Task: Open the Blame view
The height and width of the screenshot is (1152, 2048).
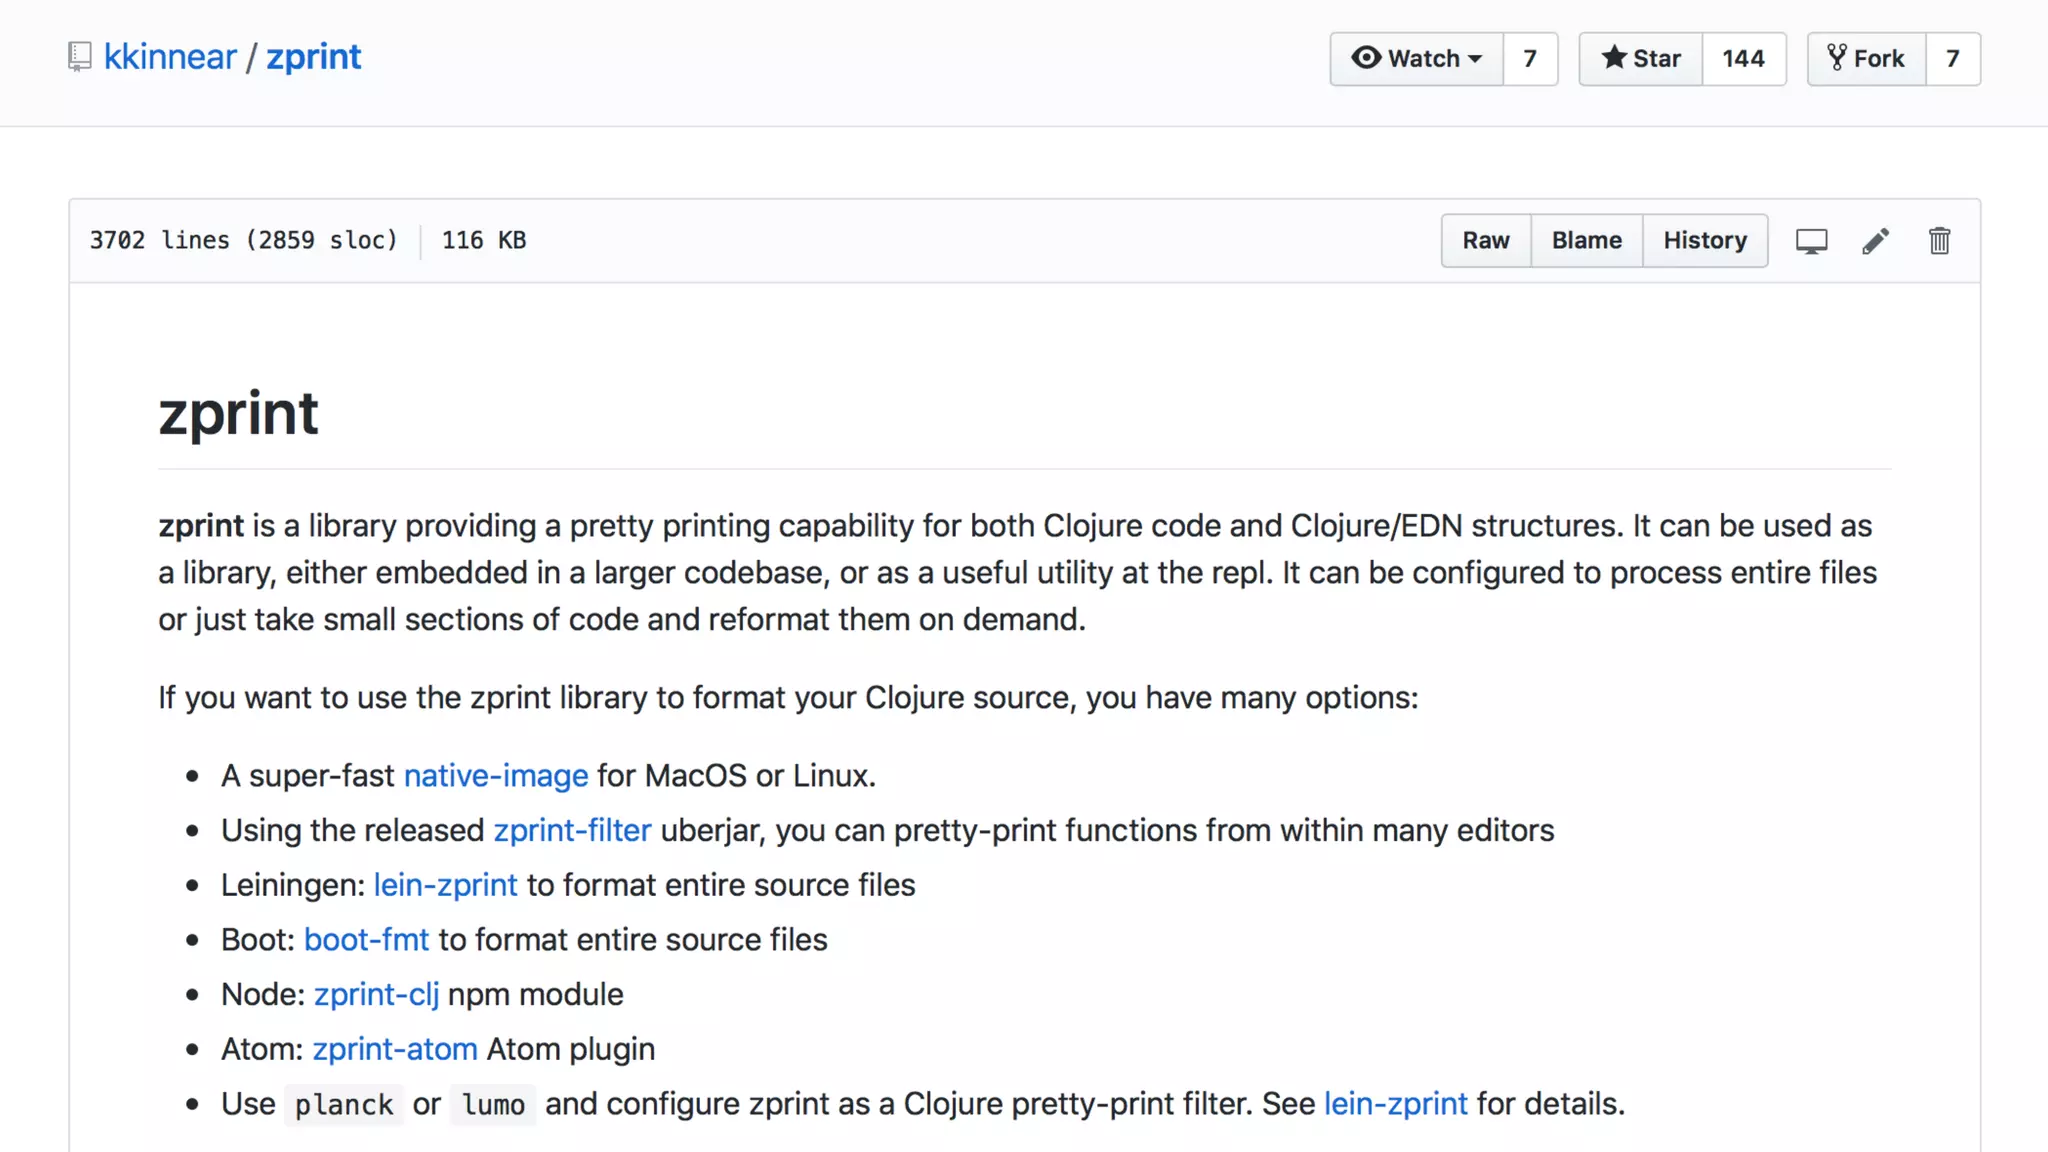Action: coord(1586,241)
